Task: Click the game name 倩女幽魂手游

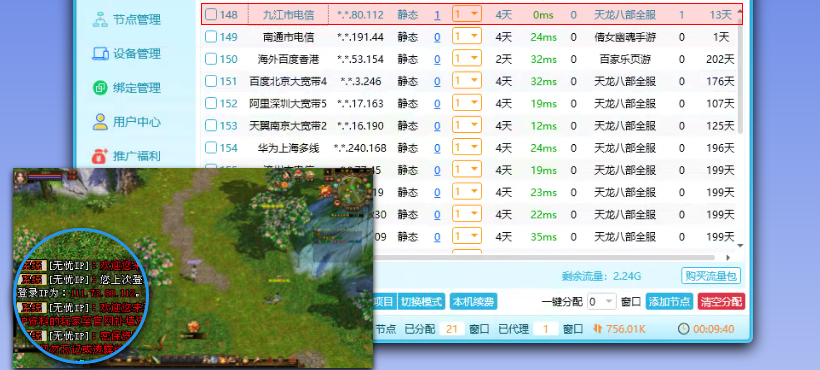Action: pyautogui.click(x=625, y=37)
